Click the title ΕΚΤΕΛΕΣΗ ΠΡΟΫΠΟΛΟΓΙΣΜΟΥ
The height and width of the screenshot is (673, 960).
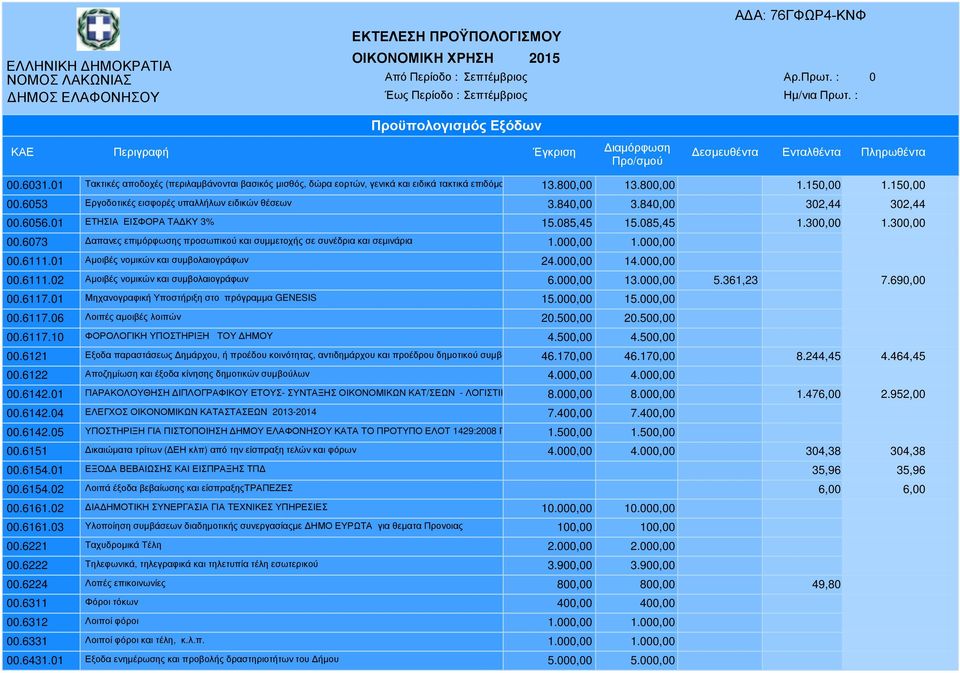tap(456, 37)
